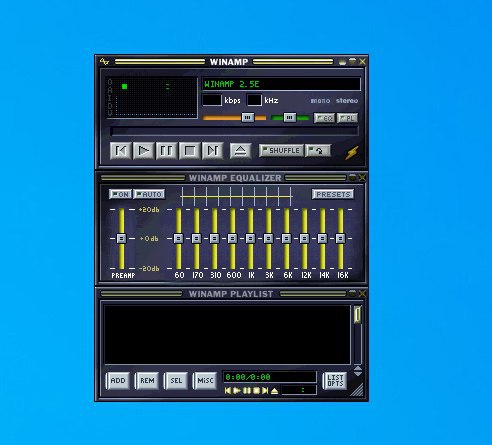Toggle the EQ window button

pyautogui.click(x=324, y=118)
